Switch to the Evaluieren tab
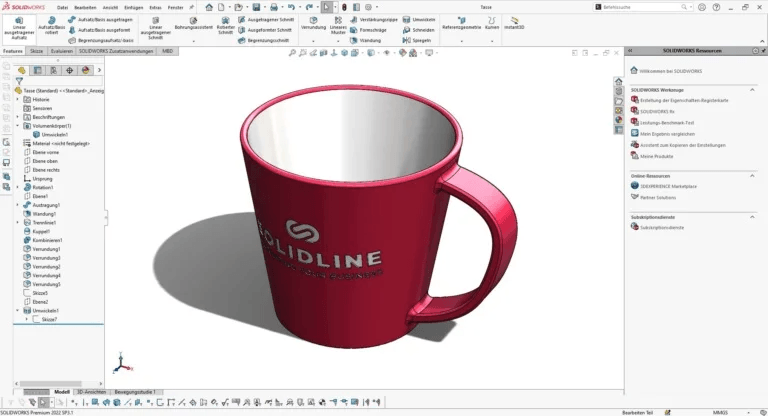Screen dimensions: 768x416 tap(61, 50)
